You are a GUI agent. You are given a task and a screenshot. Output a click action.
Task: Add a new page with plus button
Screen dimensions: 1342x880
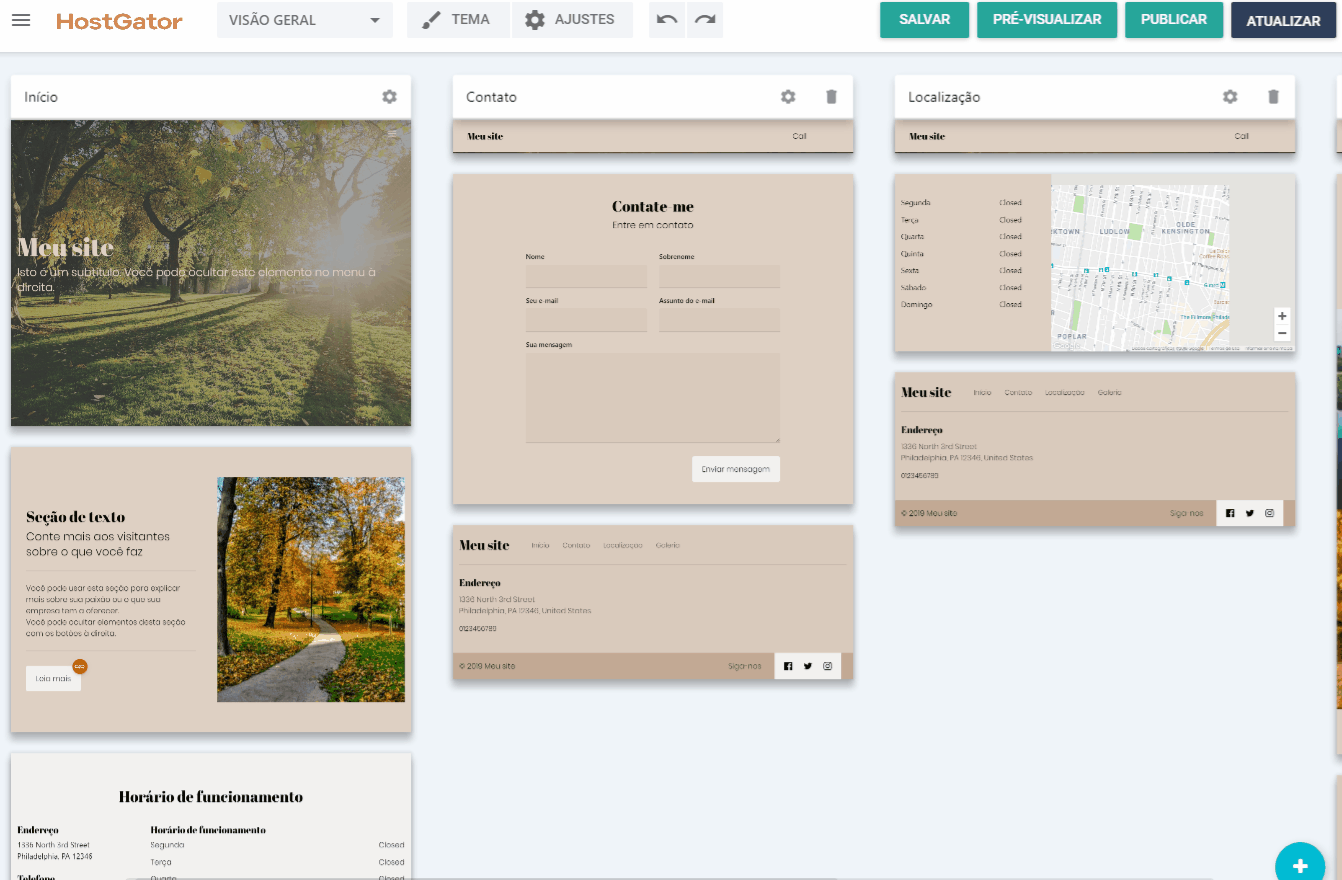(x=1300, y=866)
